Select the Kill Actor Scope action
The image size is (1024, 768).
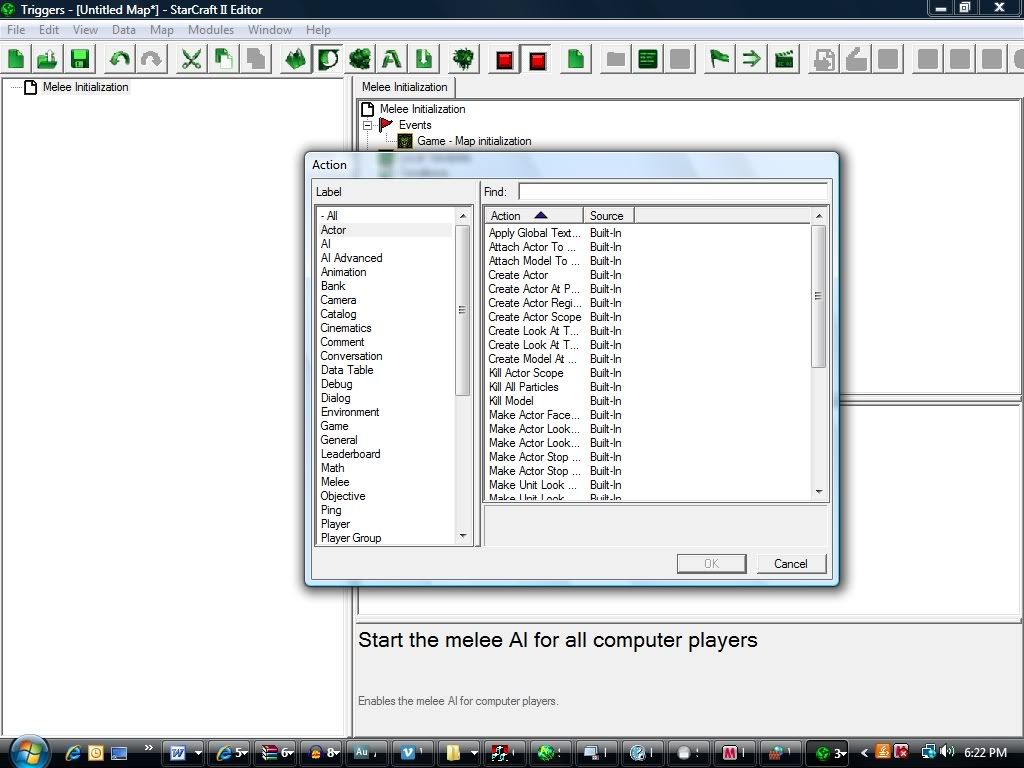point(526,373)
